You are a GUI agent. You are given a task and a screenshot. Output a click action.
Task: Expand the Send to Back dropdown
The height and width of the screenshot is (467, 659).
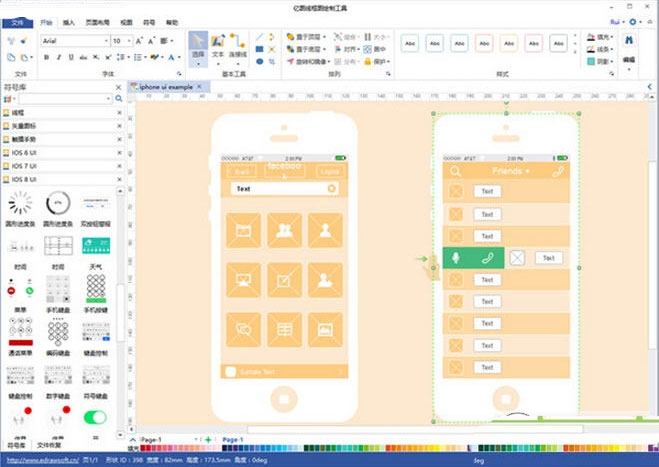tap(324, 49)
